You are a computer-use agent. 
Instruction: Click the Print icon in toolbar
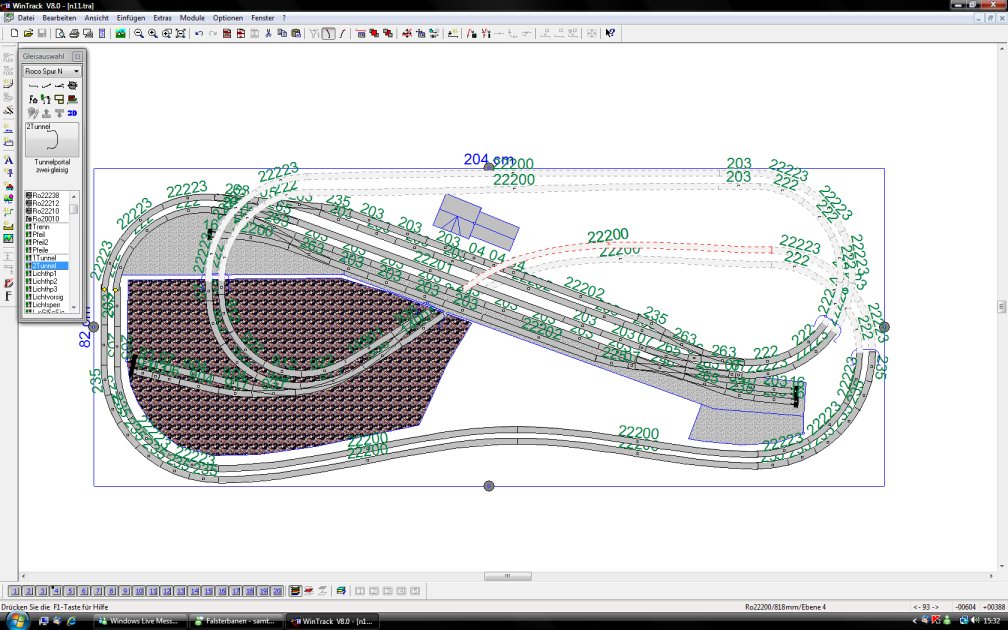point(74,33)
